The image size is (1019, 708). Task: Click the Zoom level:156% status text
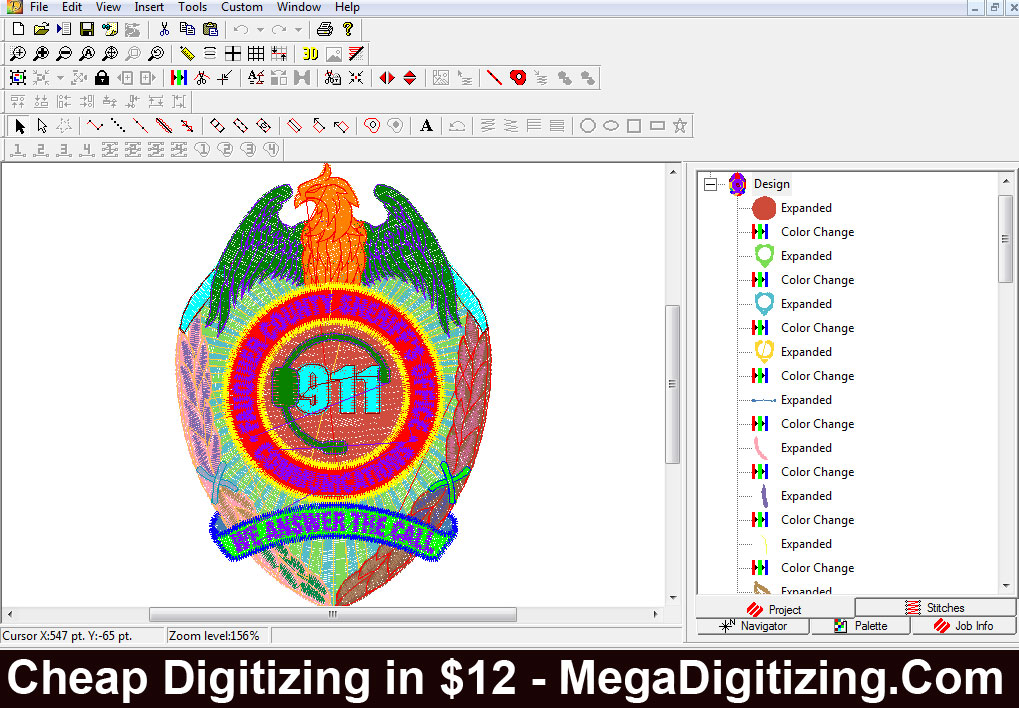pos(214,636)
